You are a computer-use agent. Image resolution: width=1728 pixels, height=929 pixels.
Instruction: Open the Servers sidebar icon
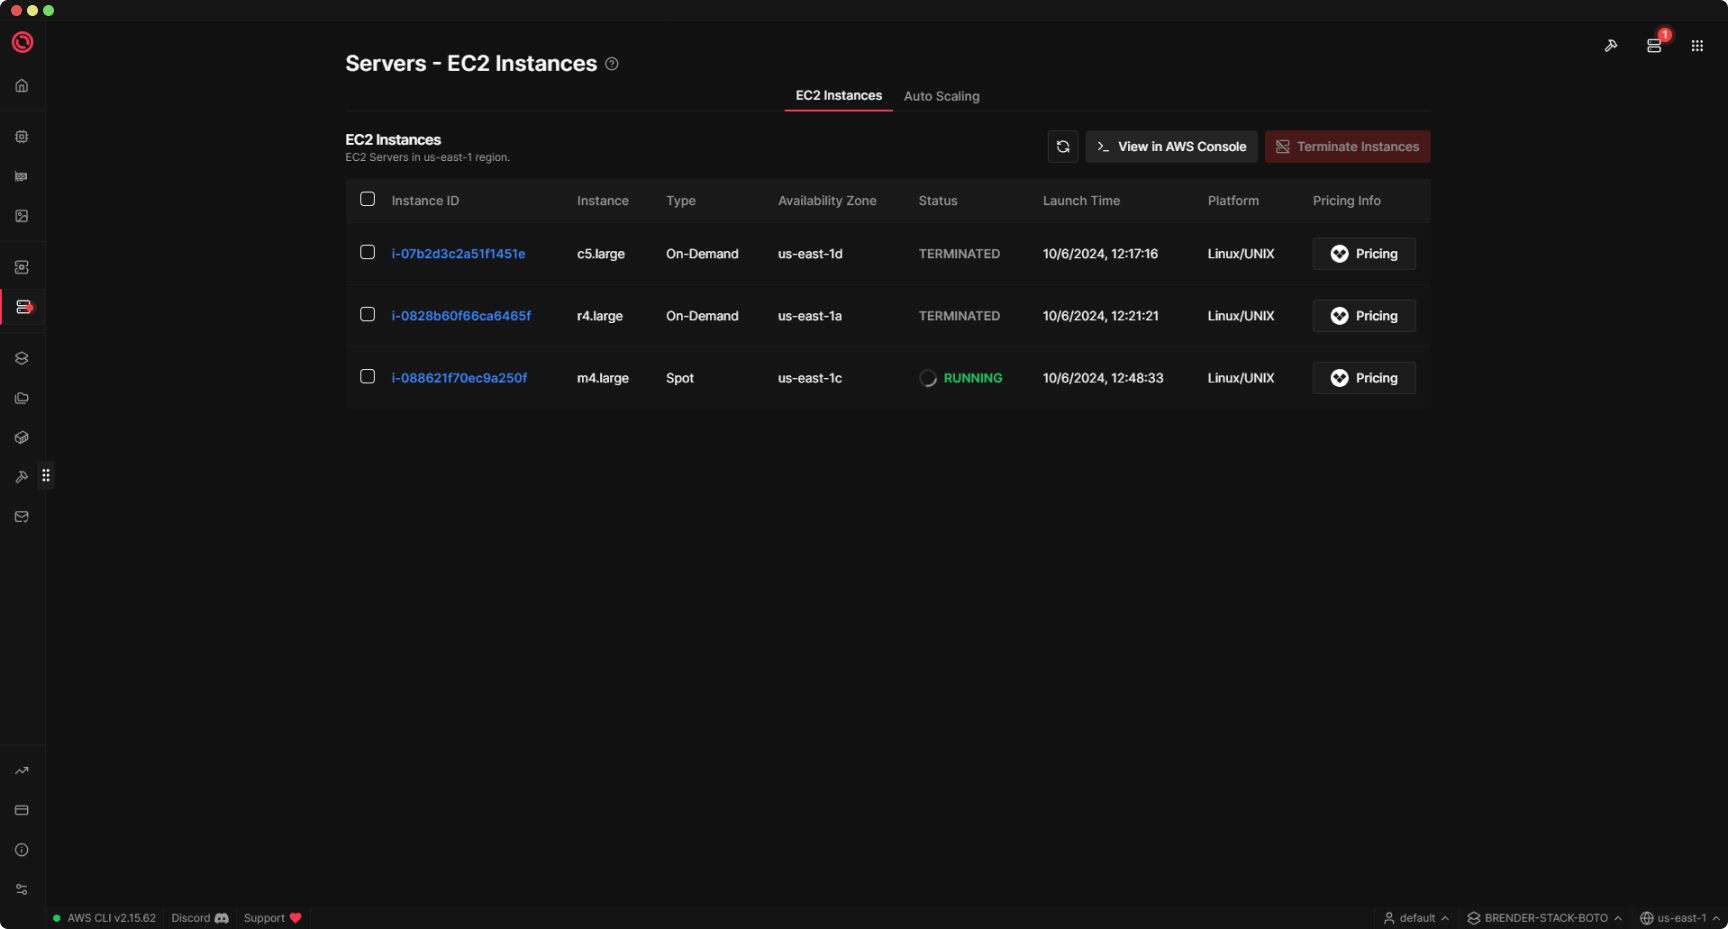[x=24, y=307]
